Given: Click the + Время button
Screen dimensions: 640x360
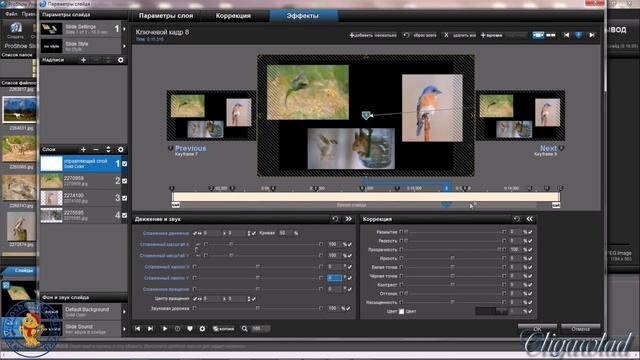Looking at the screenshot, I should pyautogui.click(x=491, y=35).
